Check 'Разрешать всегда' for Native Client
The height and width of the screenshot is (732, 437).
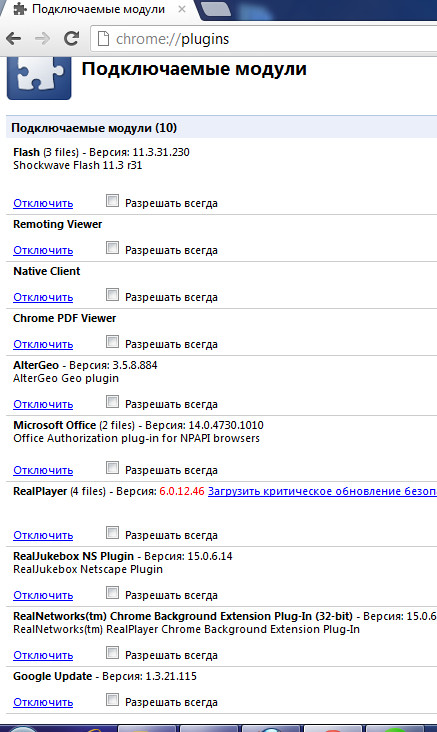coord(112,295)
